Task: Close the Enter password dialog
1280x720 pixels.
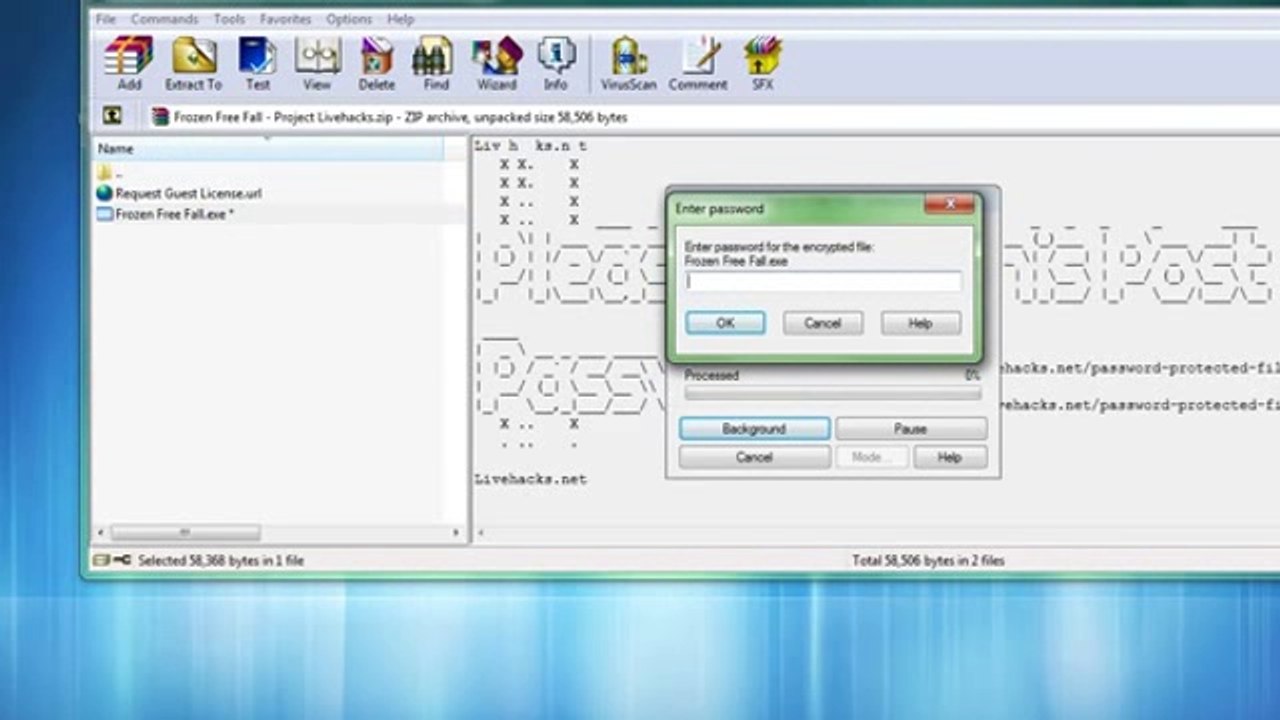Action: 949,204
